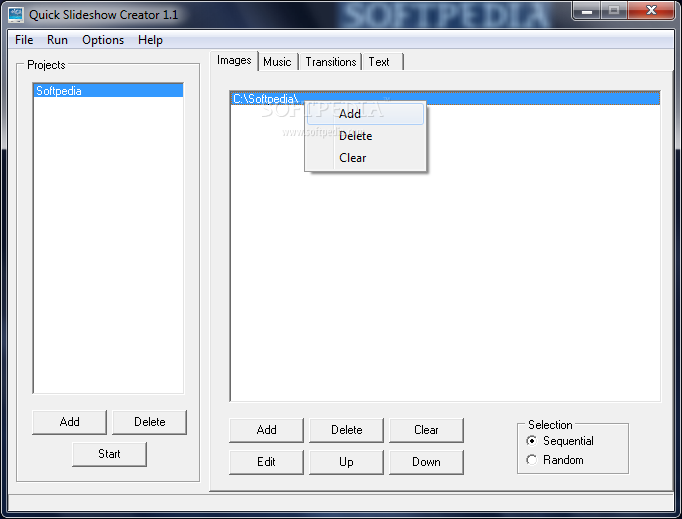Click Add button under Projects
Image resolution: width=682 pixels, height=519 pixels.
(70, 422)
